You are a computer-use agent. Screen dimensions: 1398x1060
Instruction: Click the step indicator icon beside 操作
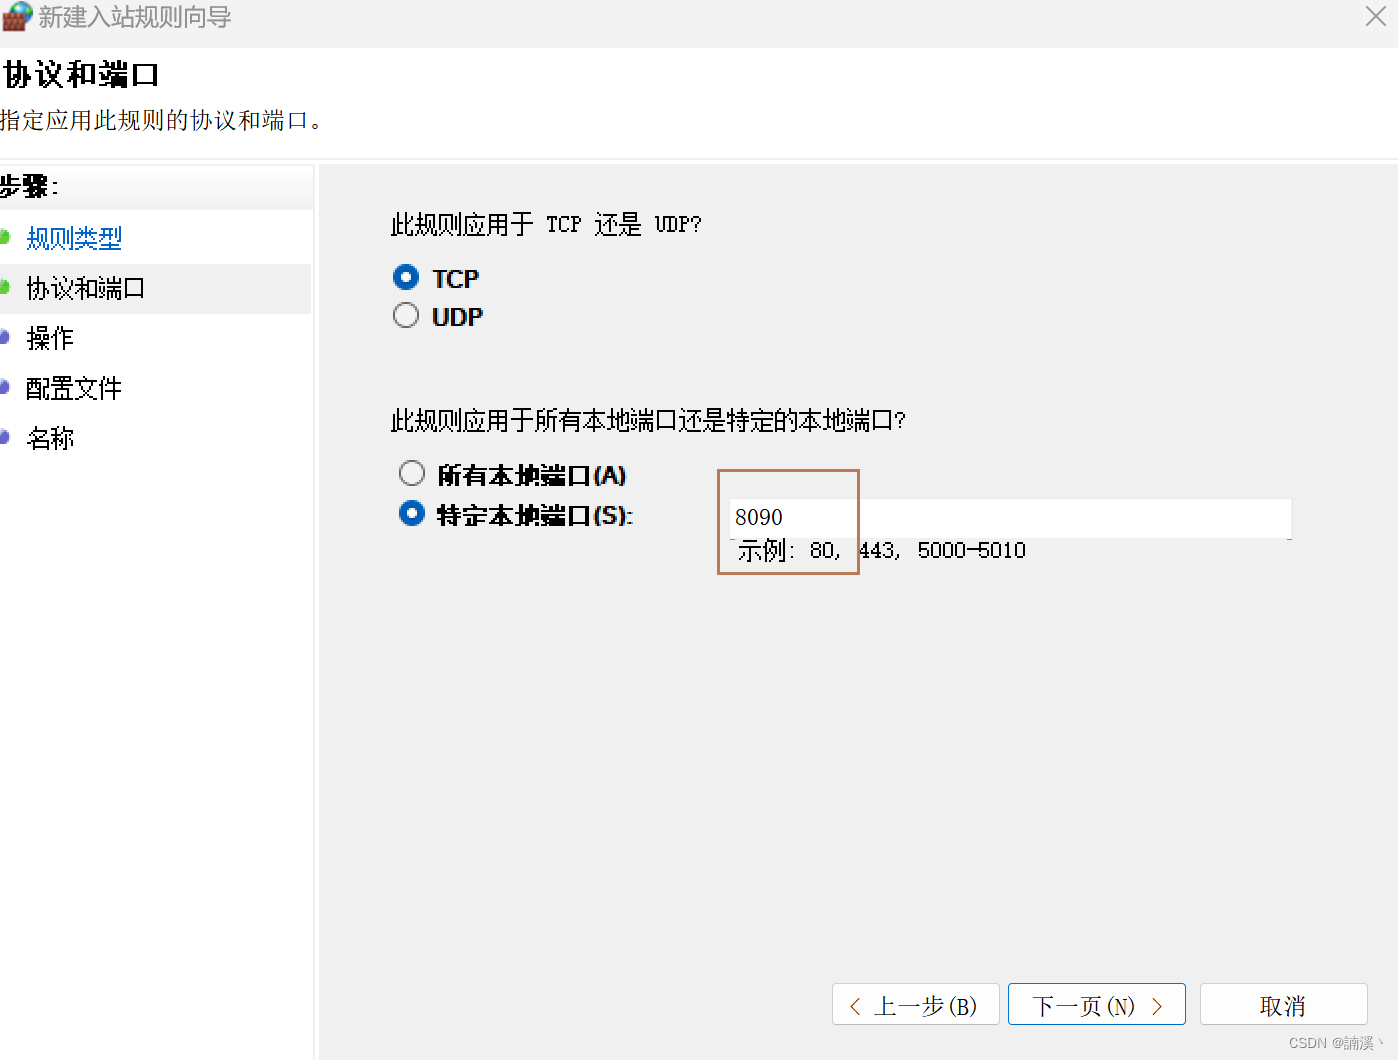click(x=8, y=338)
